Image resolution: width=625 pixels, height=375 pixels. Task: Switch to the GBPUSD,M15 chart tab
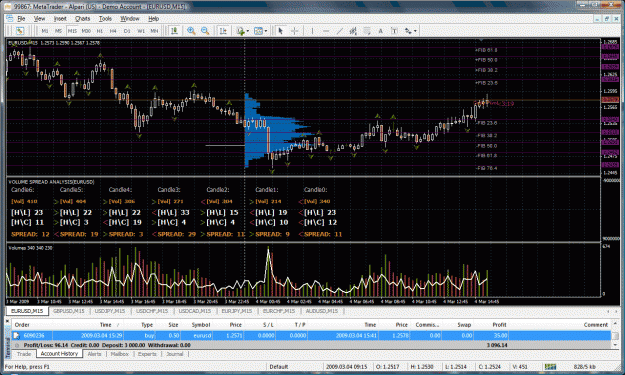(69, 311)
